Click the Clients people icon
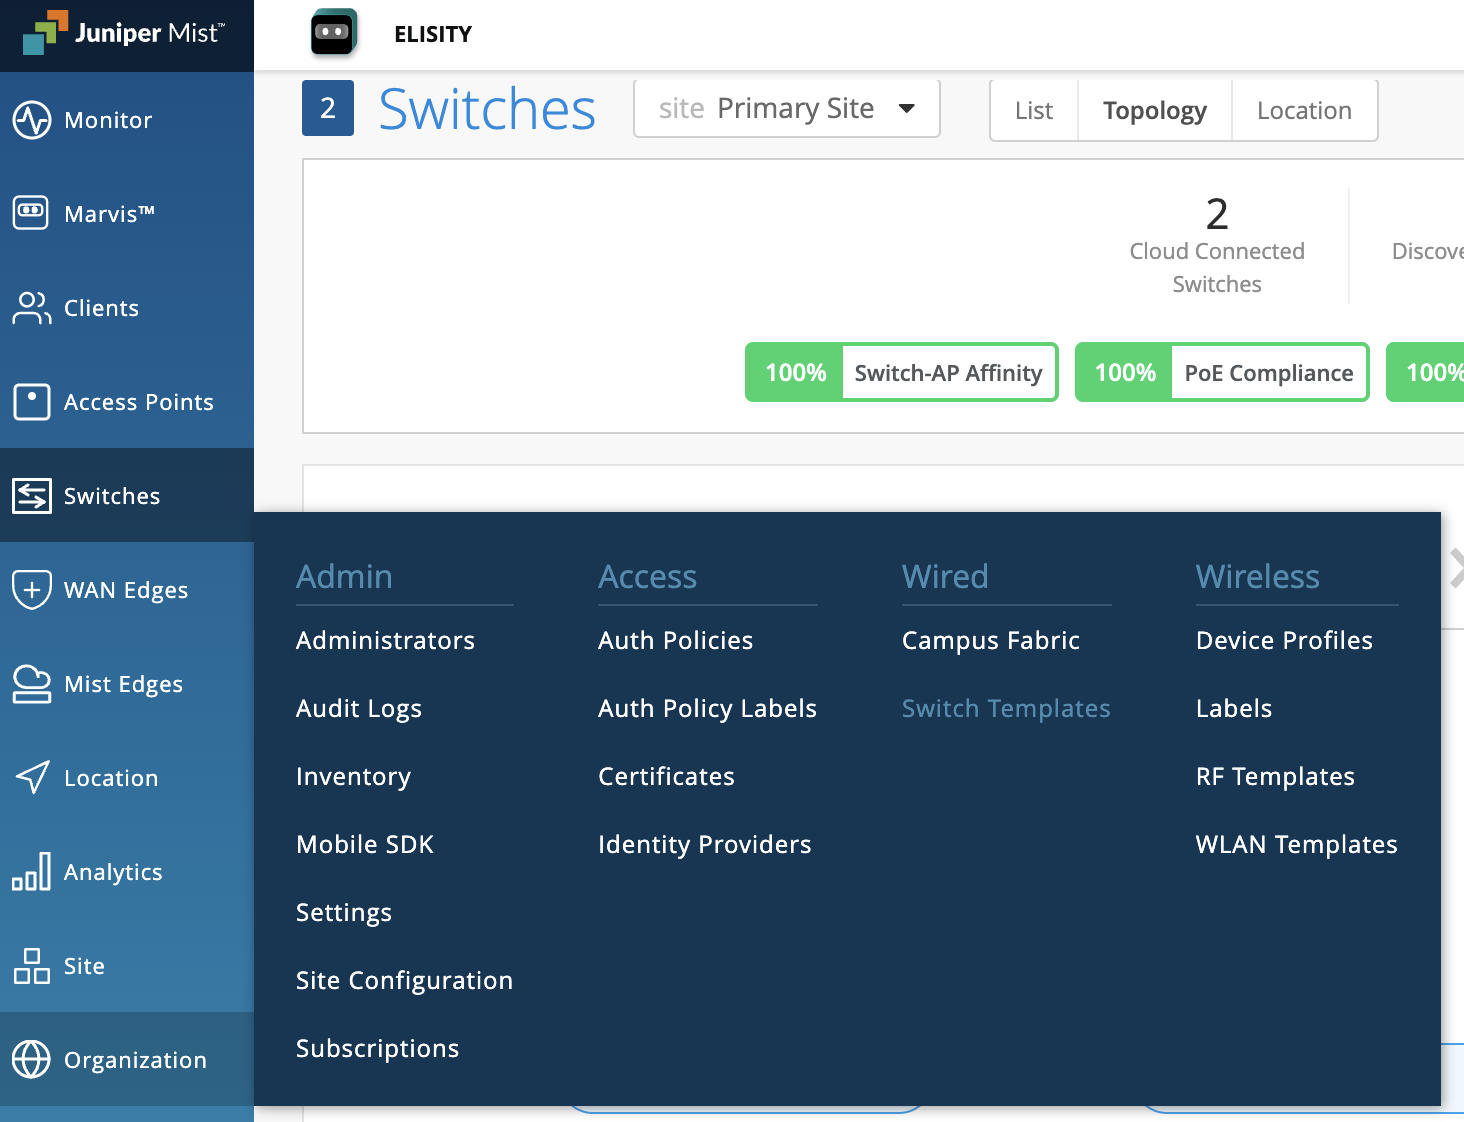This screenshot has width=1464, height=1122. (x=31, y=308)
